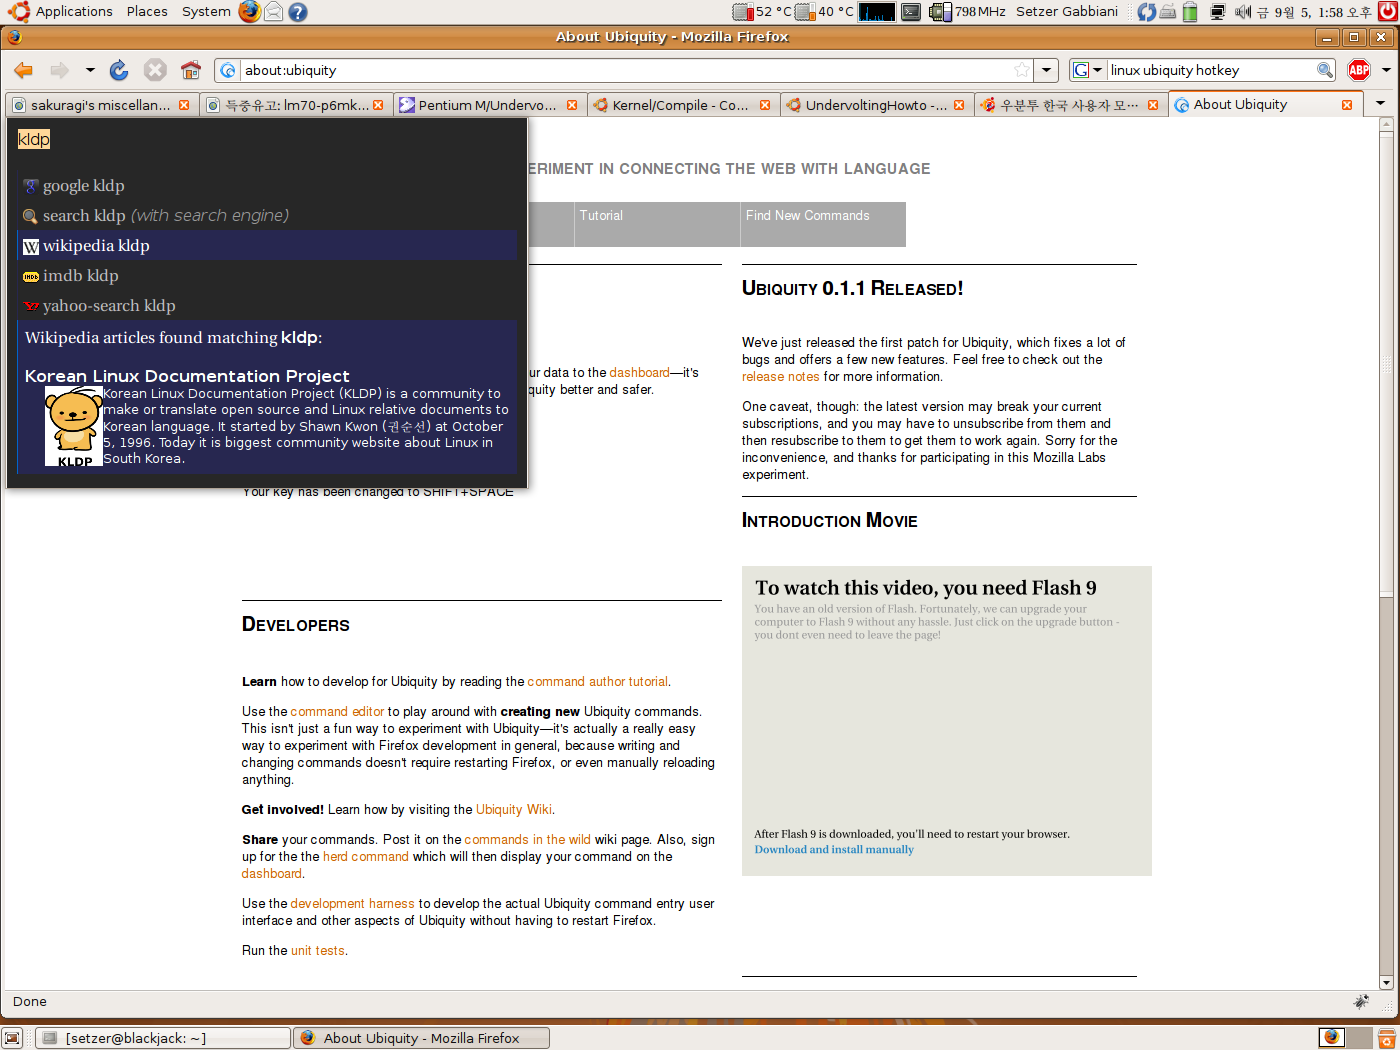Click the Home icon in the toolbar
1400x1050 pixels.
click(x=191, y=70)
